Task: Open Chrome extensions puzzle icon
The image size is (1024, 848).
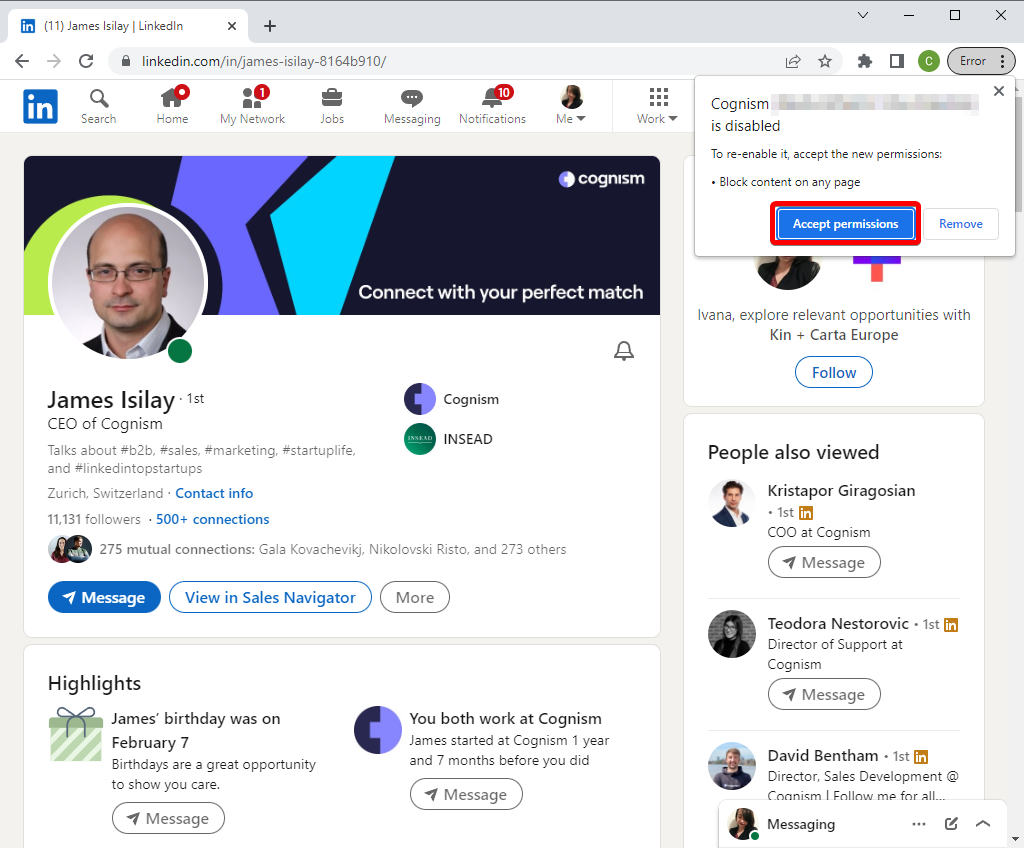Action: click(865, 61)
